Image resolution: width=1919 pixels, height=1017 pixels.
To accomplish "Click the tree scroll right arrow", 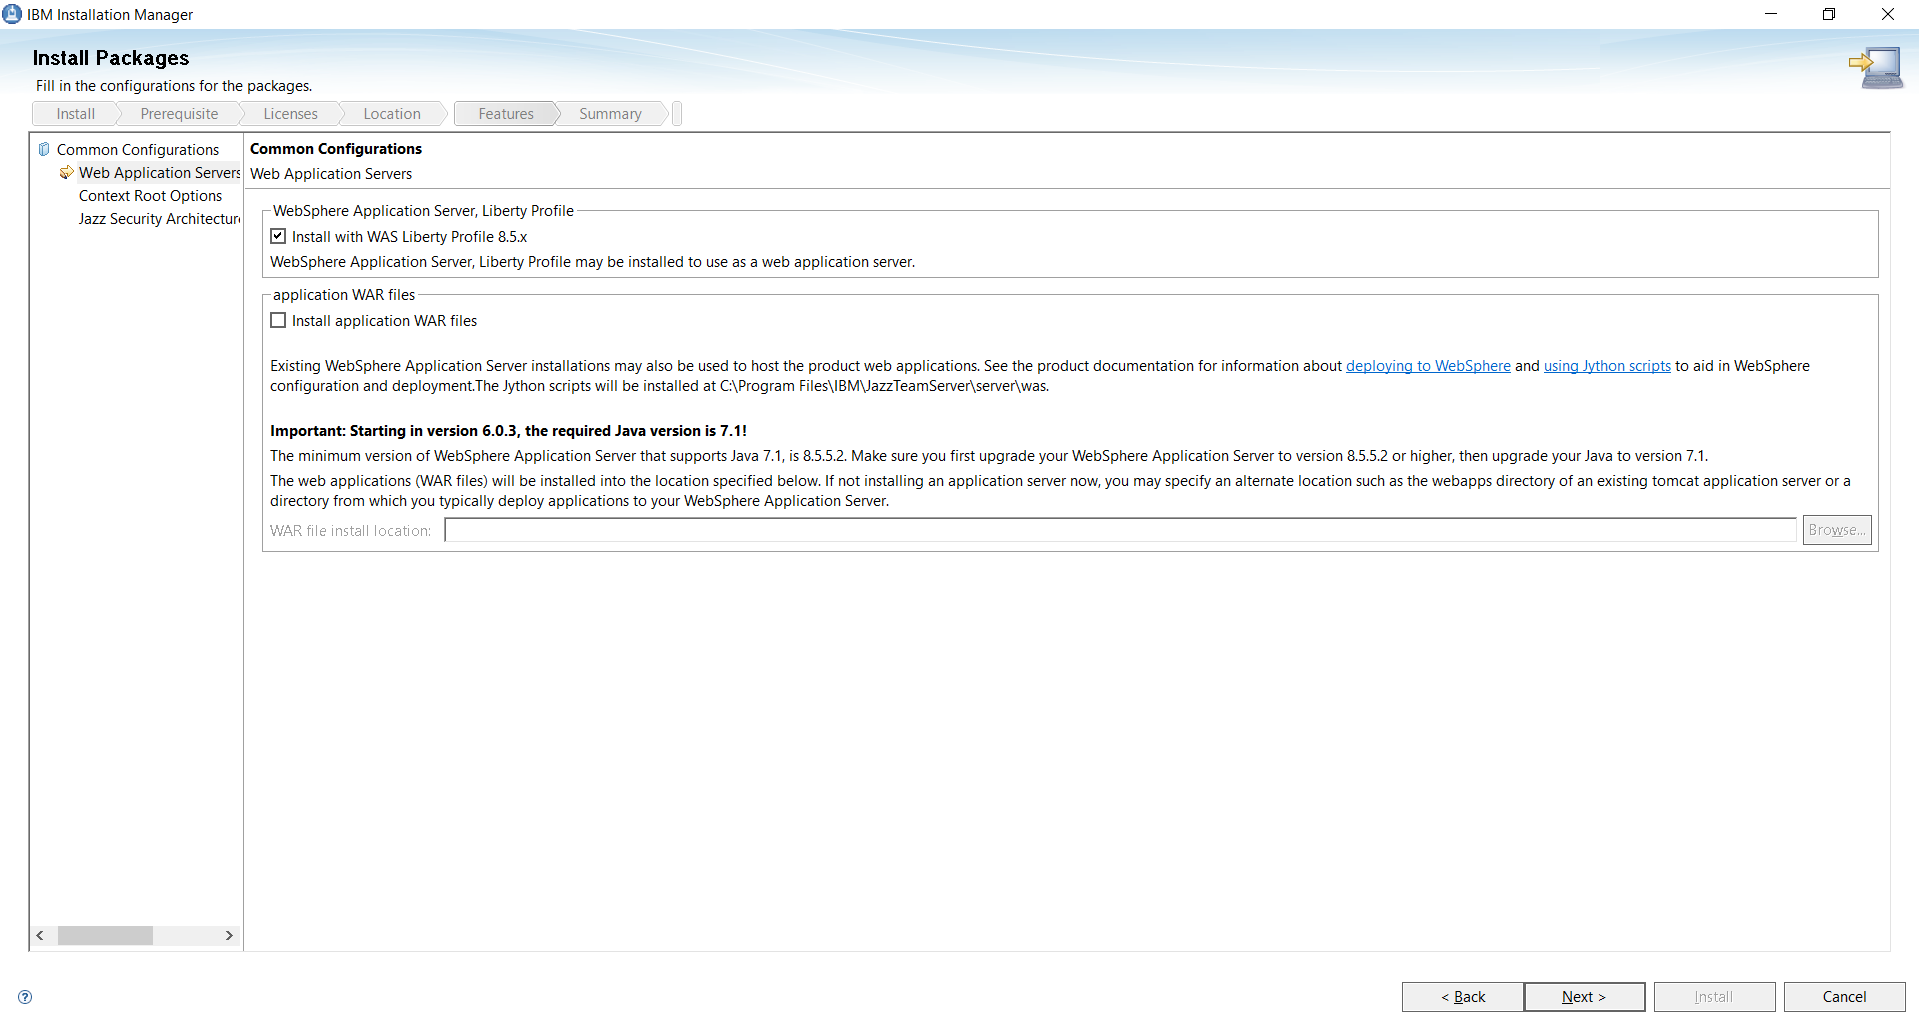I will tap(229, 936).
